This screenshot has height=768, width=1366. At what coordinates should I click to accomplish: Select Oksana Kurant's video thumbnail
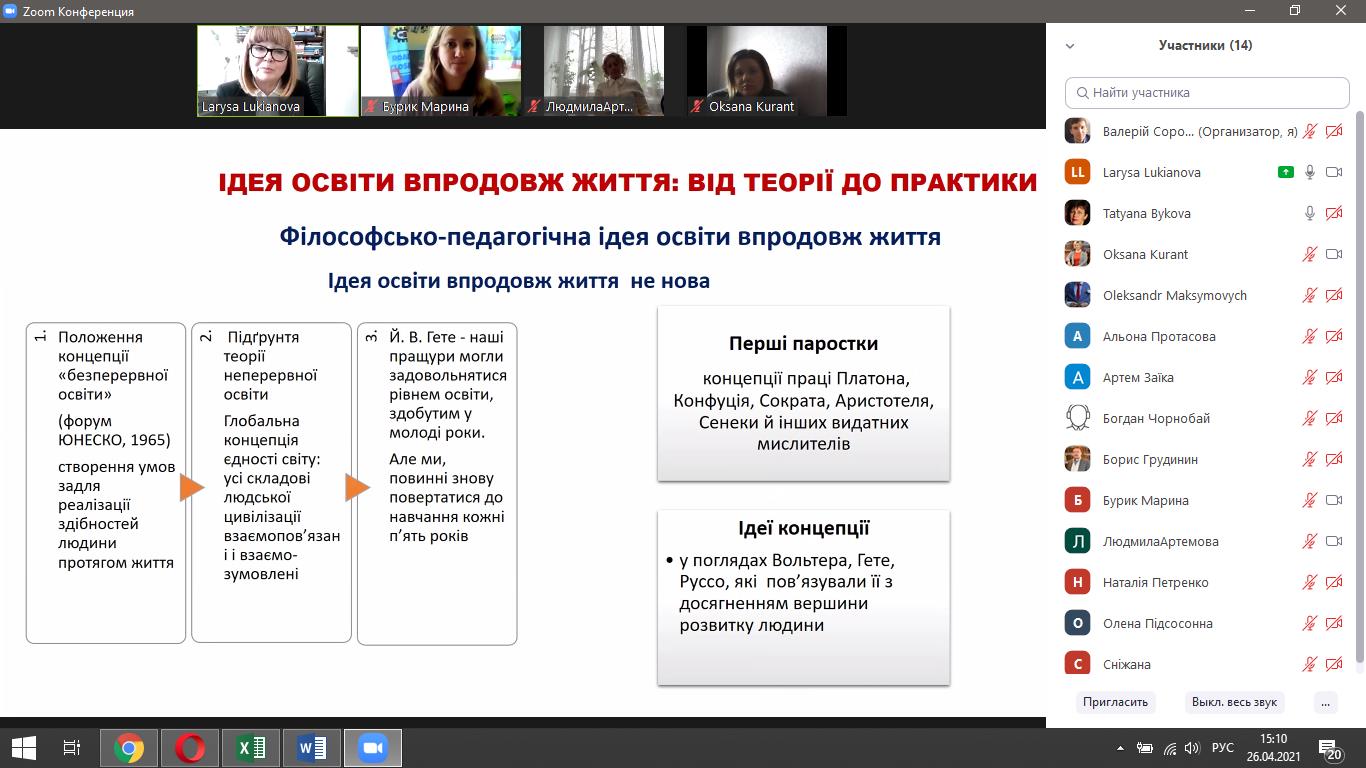tap(767, 70)
